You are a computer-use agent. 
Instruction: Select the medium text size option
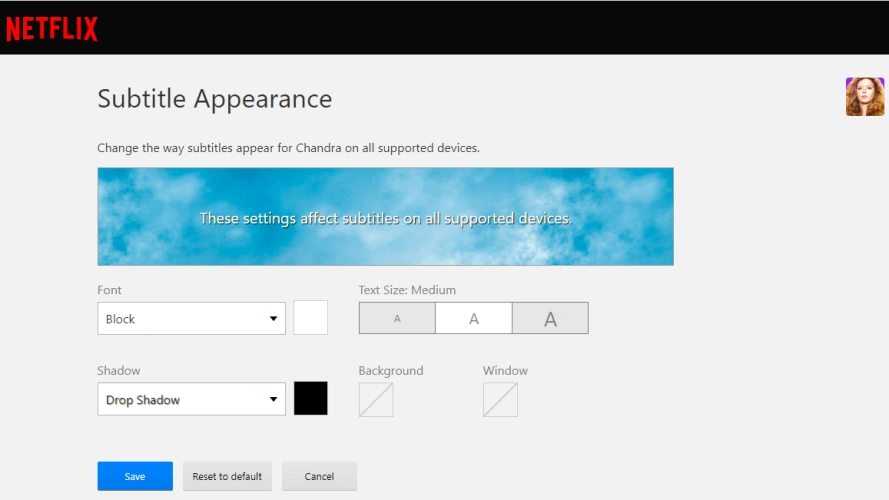coord(474,319)
